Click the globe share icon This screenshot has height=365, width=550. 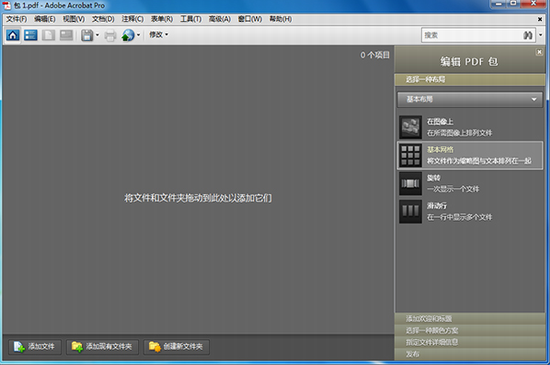tap(128, 35)
